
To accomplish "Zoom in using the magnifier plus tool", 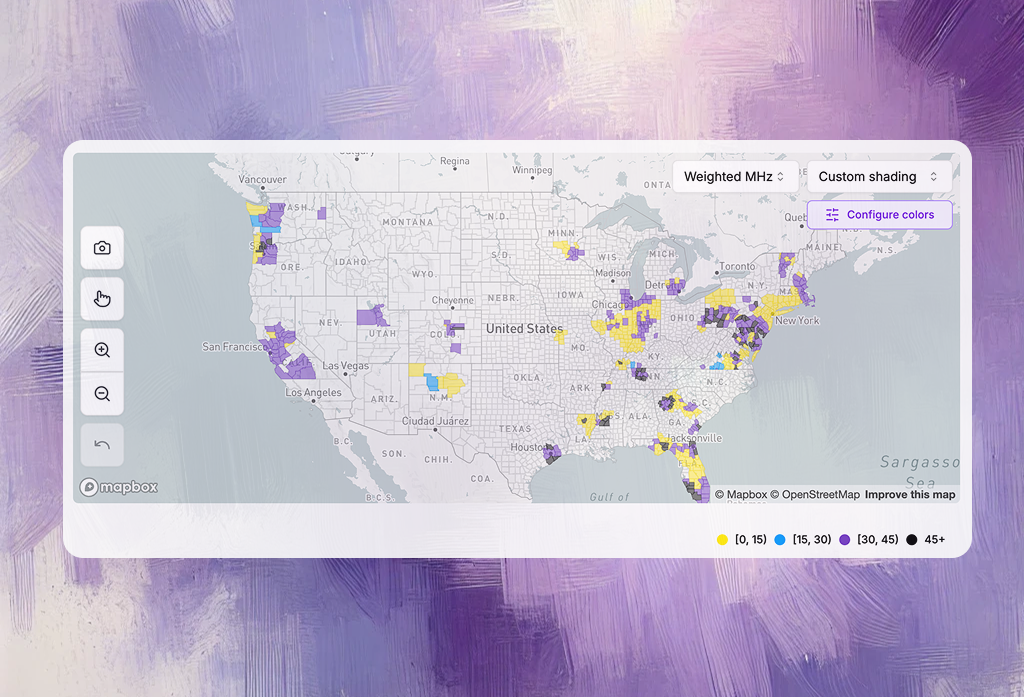I will [102, 349].
